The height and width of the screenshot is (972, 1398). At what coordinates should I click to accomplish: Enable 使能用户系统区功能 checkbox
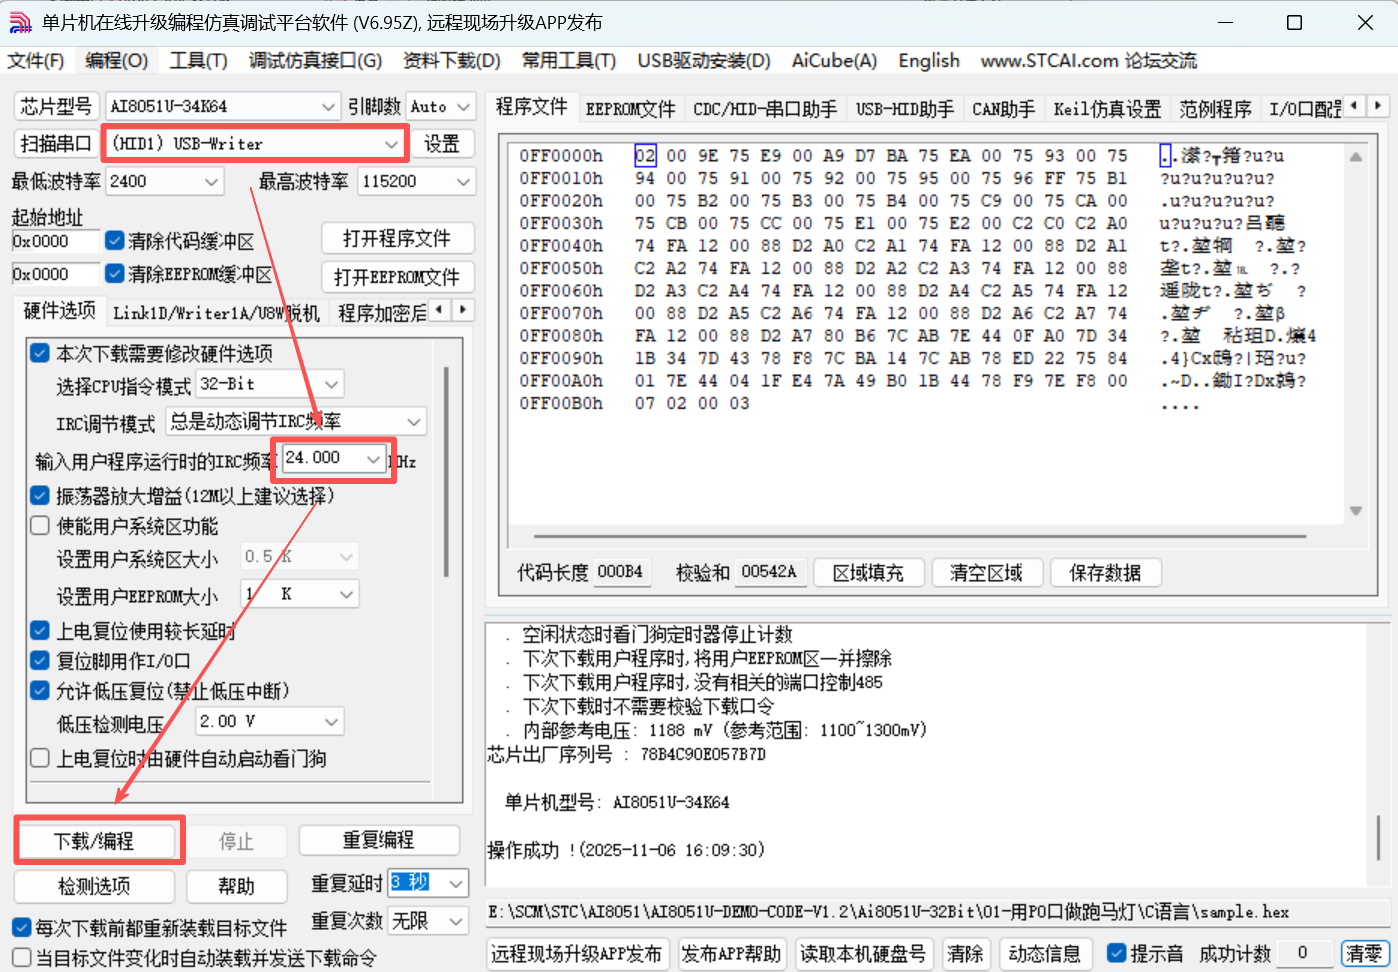click(38, 525)
